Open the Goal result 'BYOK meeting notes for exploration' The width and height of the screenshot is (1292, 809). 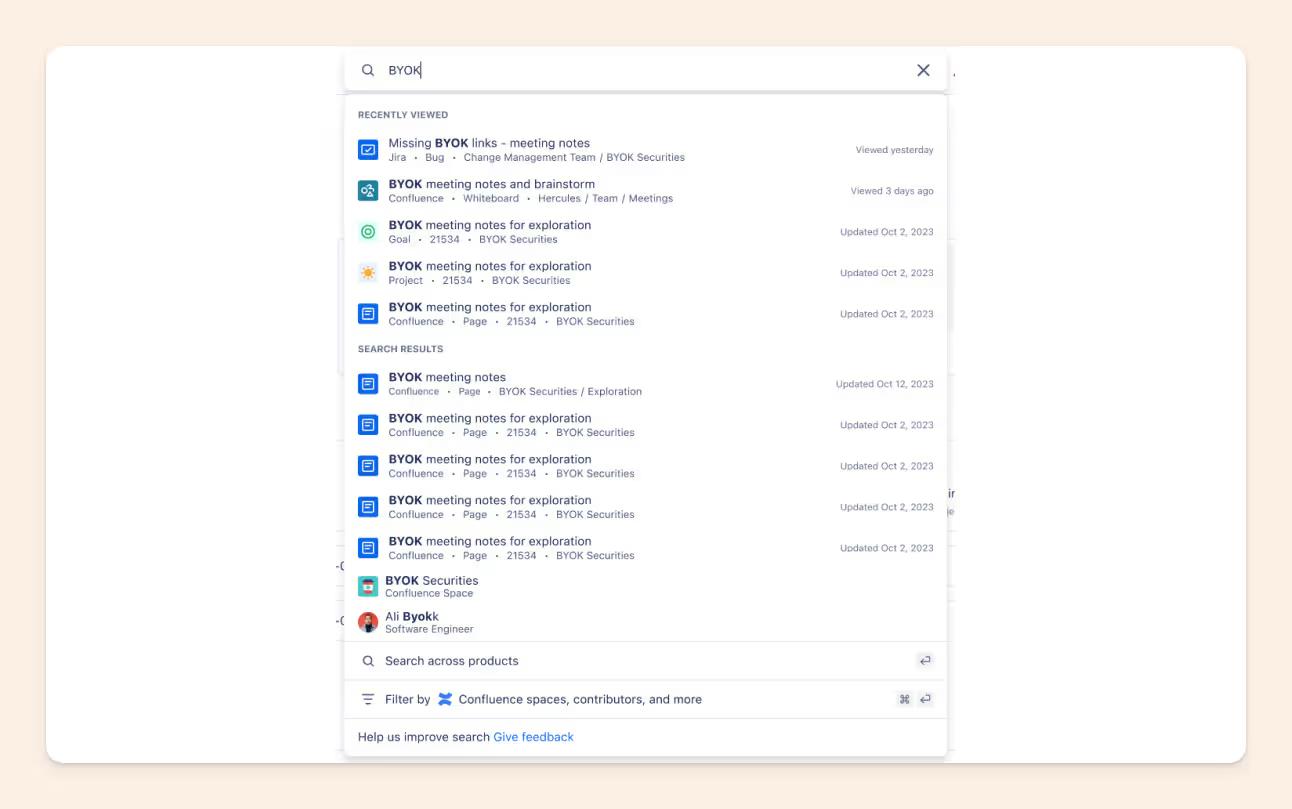(x=645, y=232)
